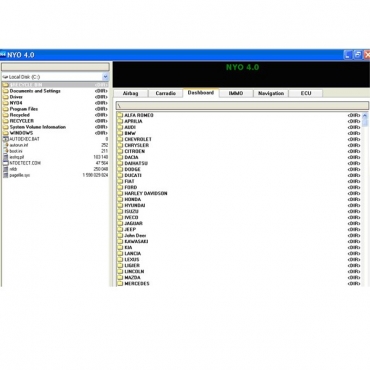Select the WINDOWS folder entry
The image size is (370, 370).
pos(55,133)
